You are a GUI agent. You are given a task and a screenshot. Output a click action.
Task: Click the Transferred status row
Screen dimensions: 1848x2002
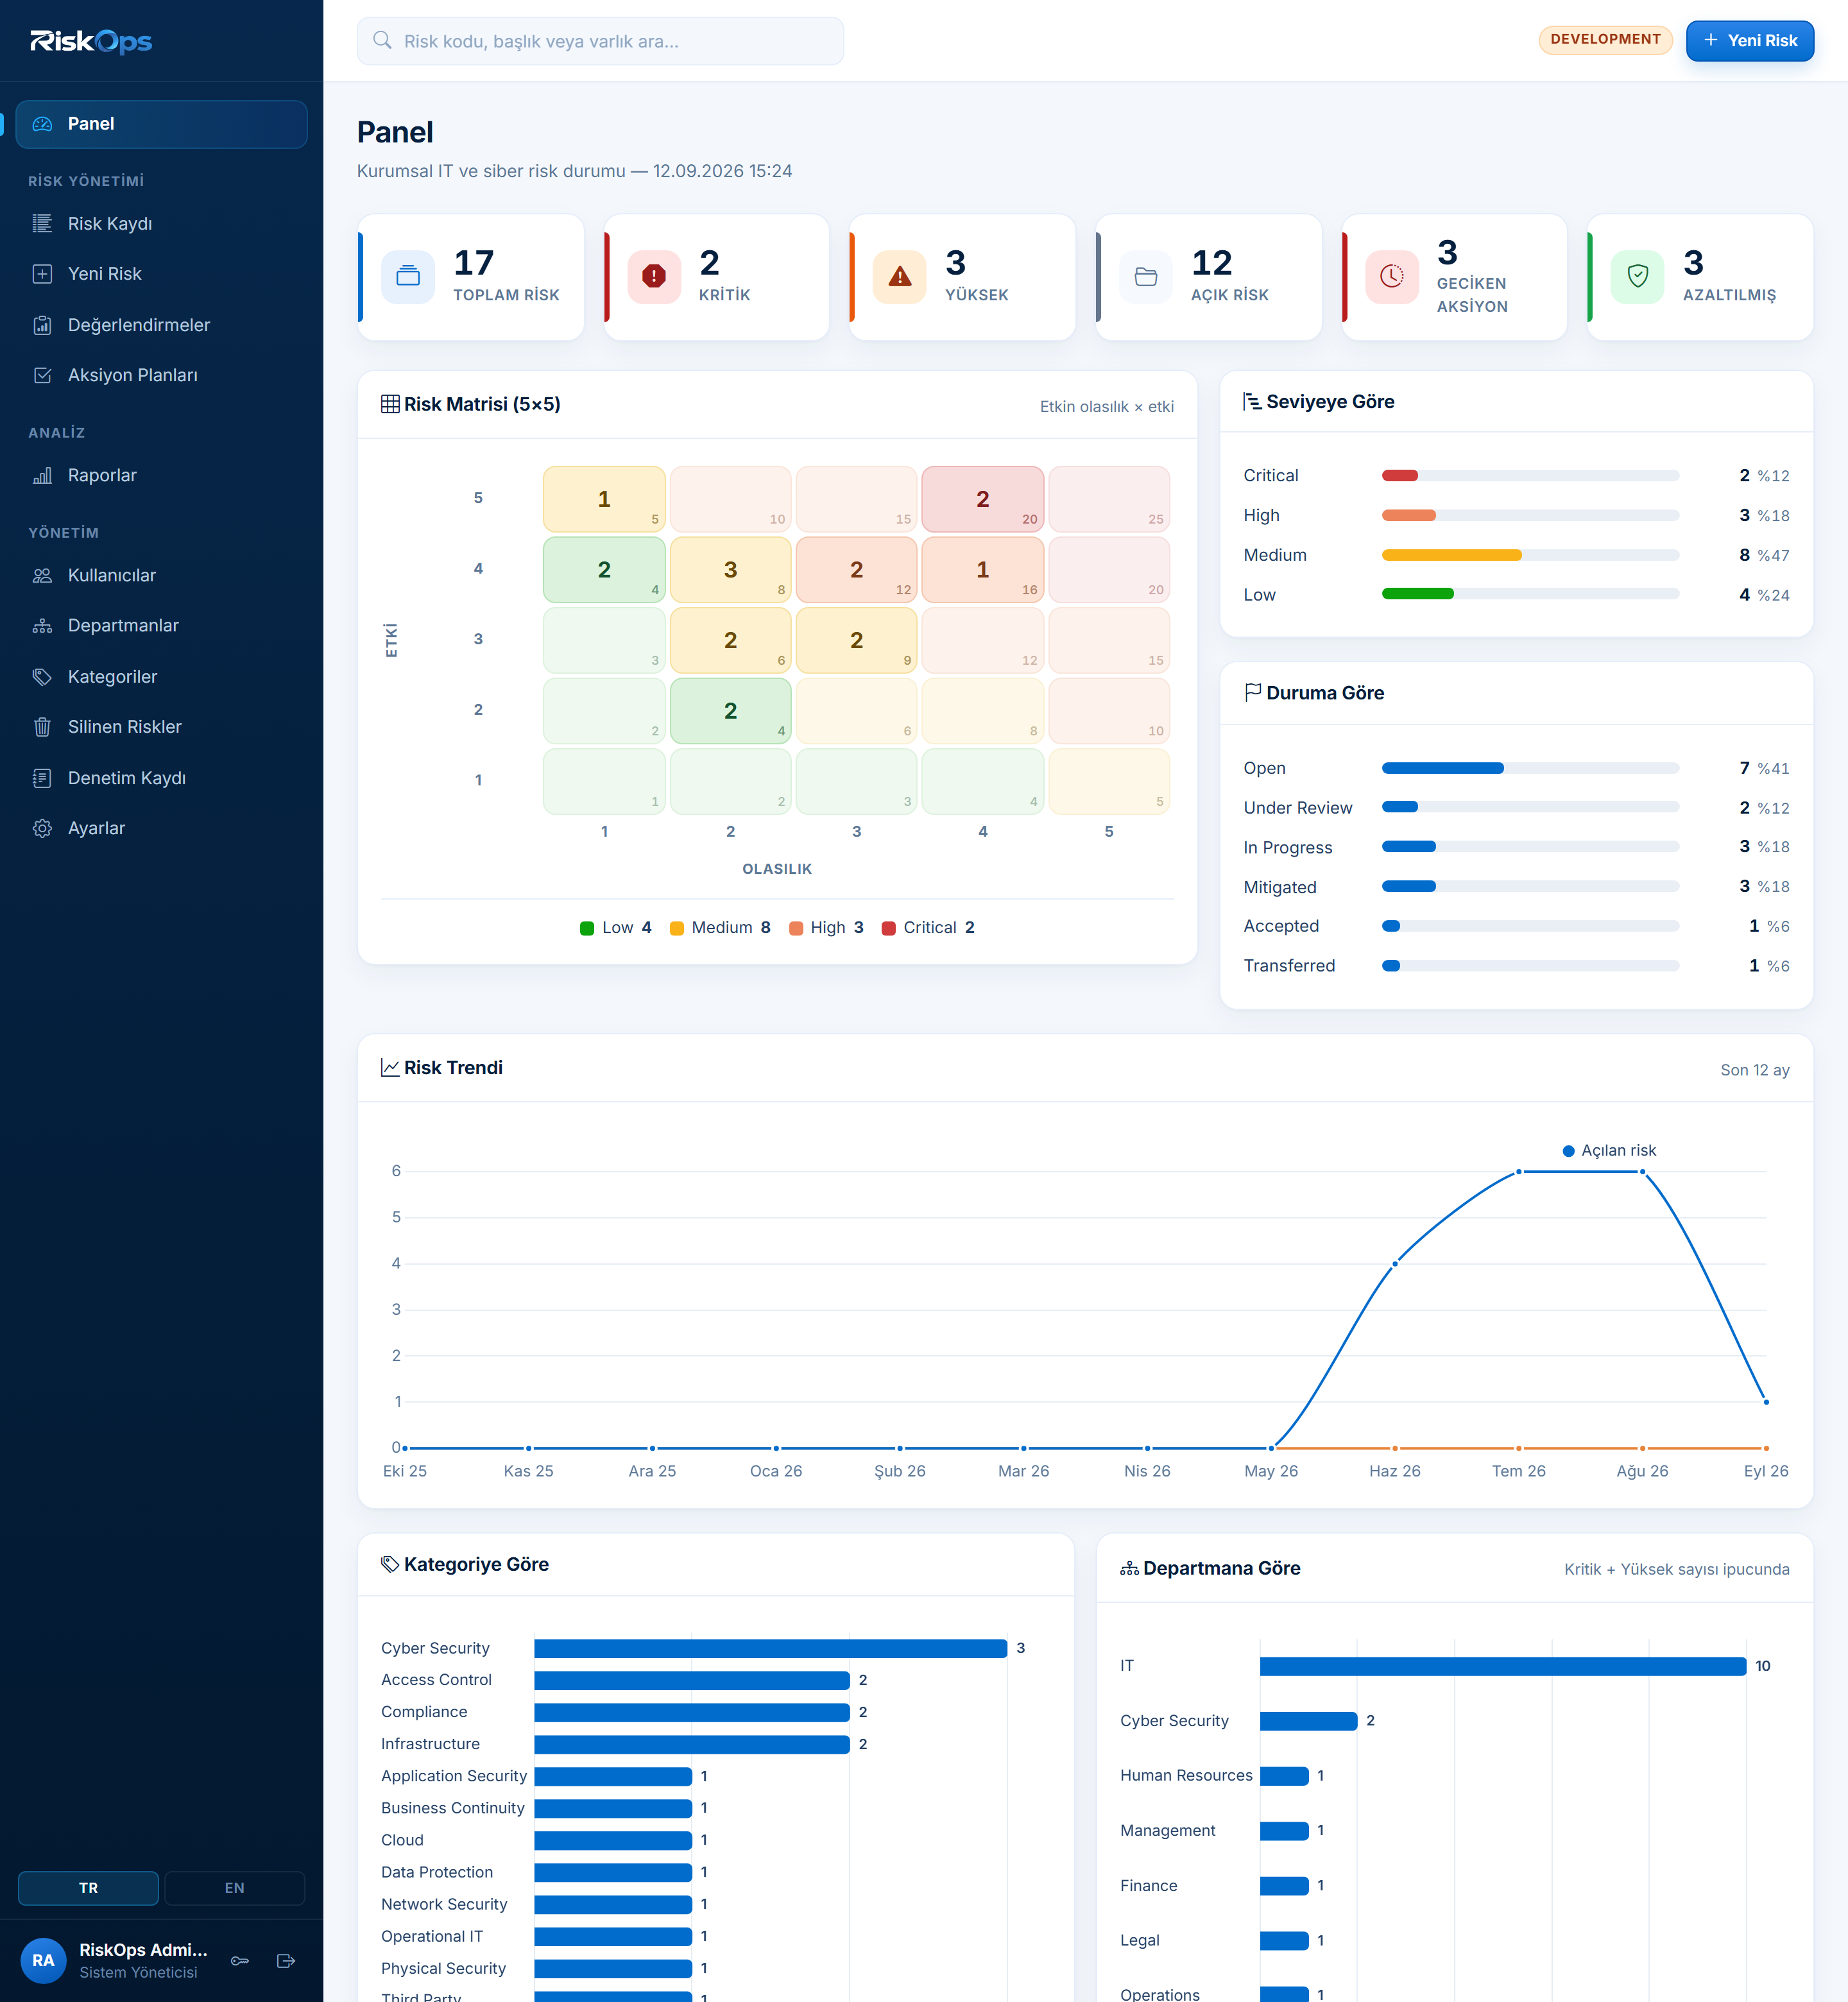(1516, 966)
